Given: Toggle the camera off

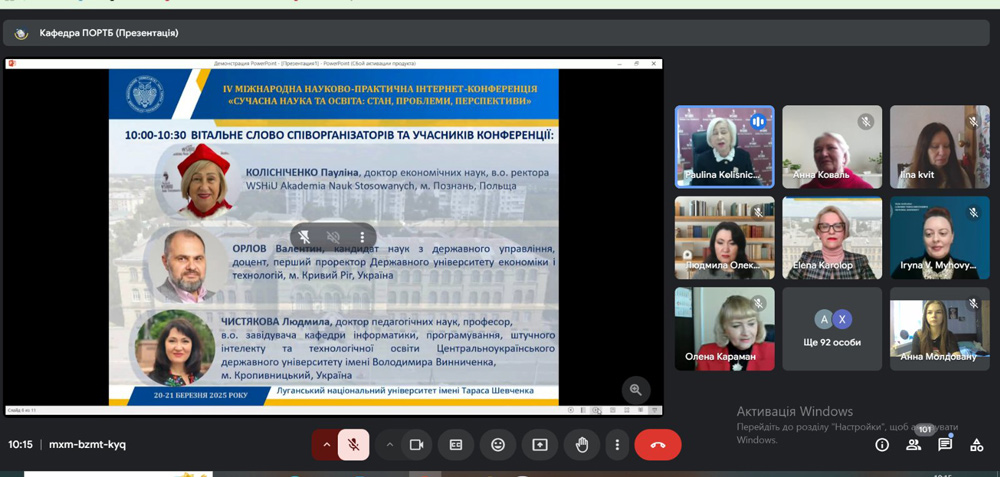Looking at the screenshot, I should 417,445.
